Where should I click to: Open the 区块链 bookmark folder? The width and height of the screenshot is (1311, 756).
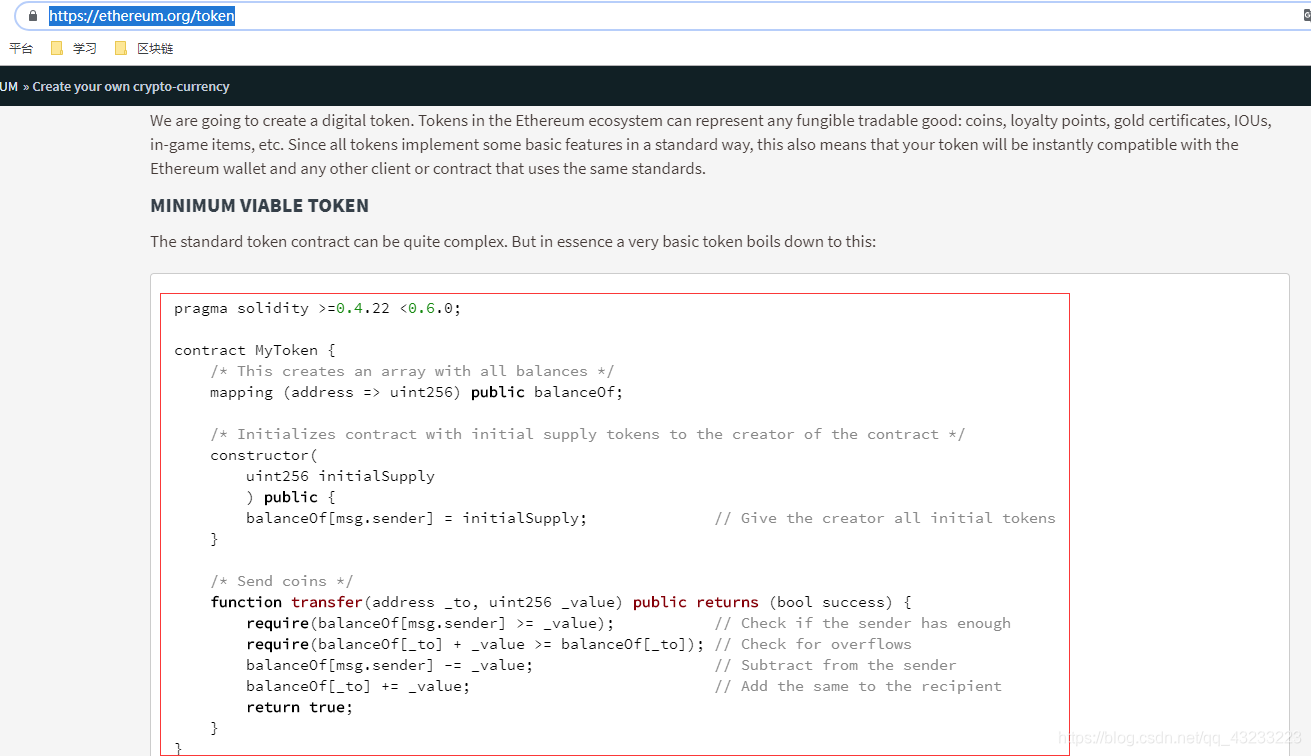[144, 48]
